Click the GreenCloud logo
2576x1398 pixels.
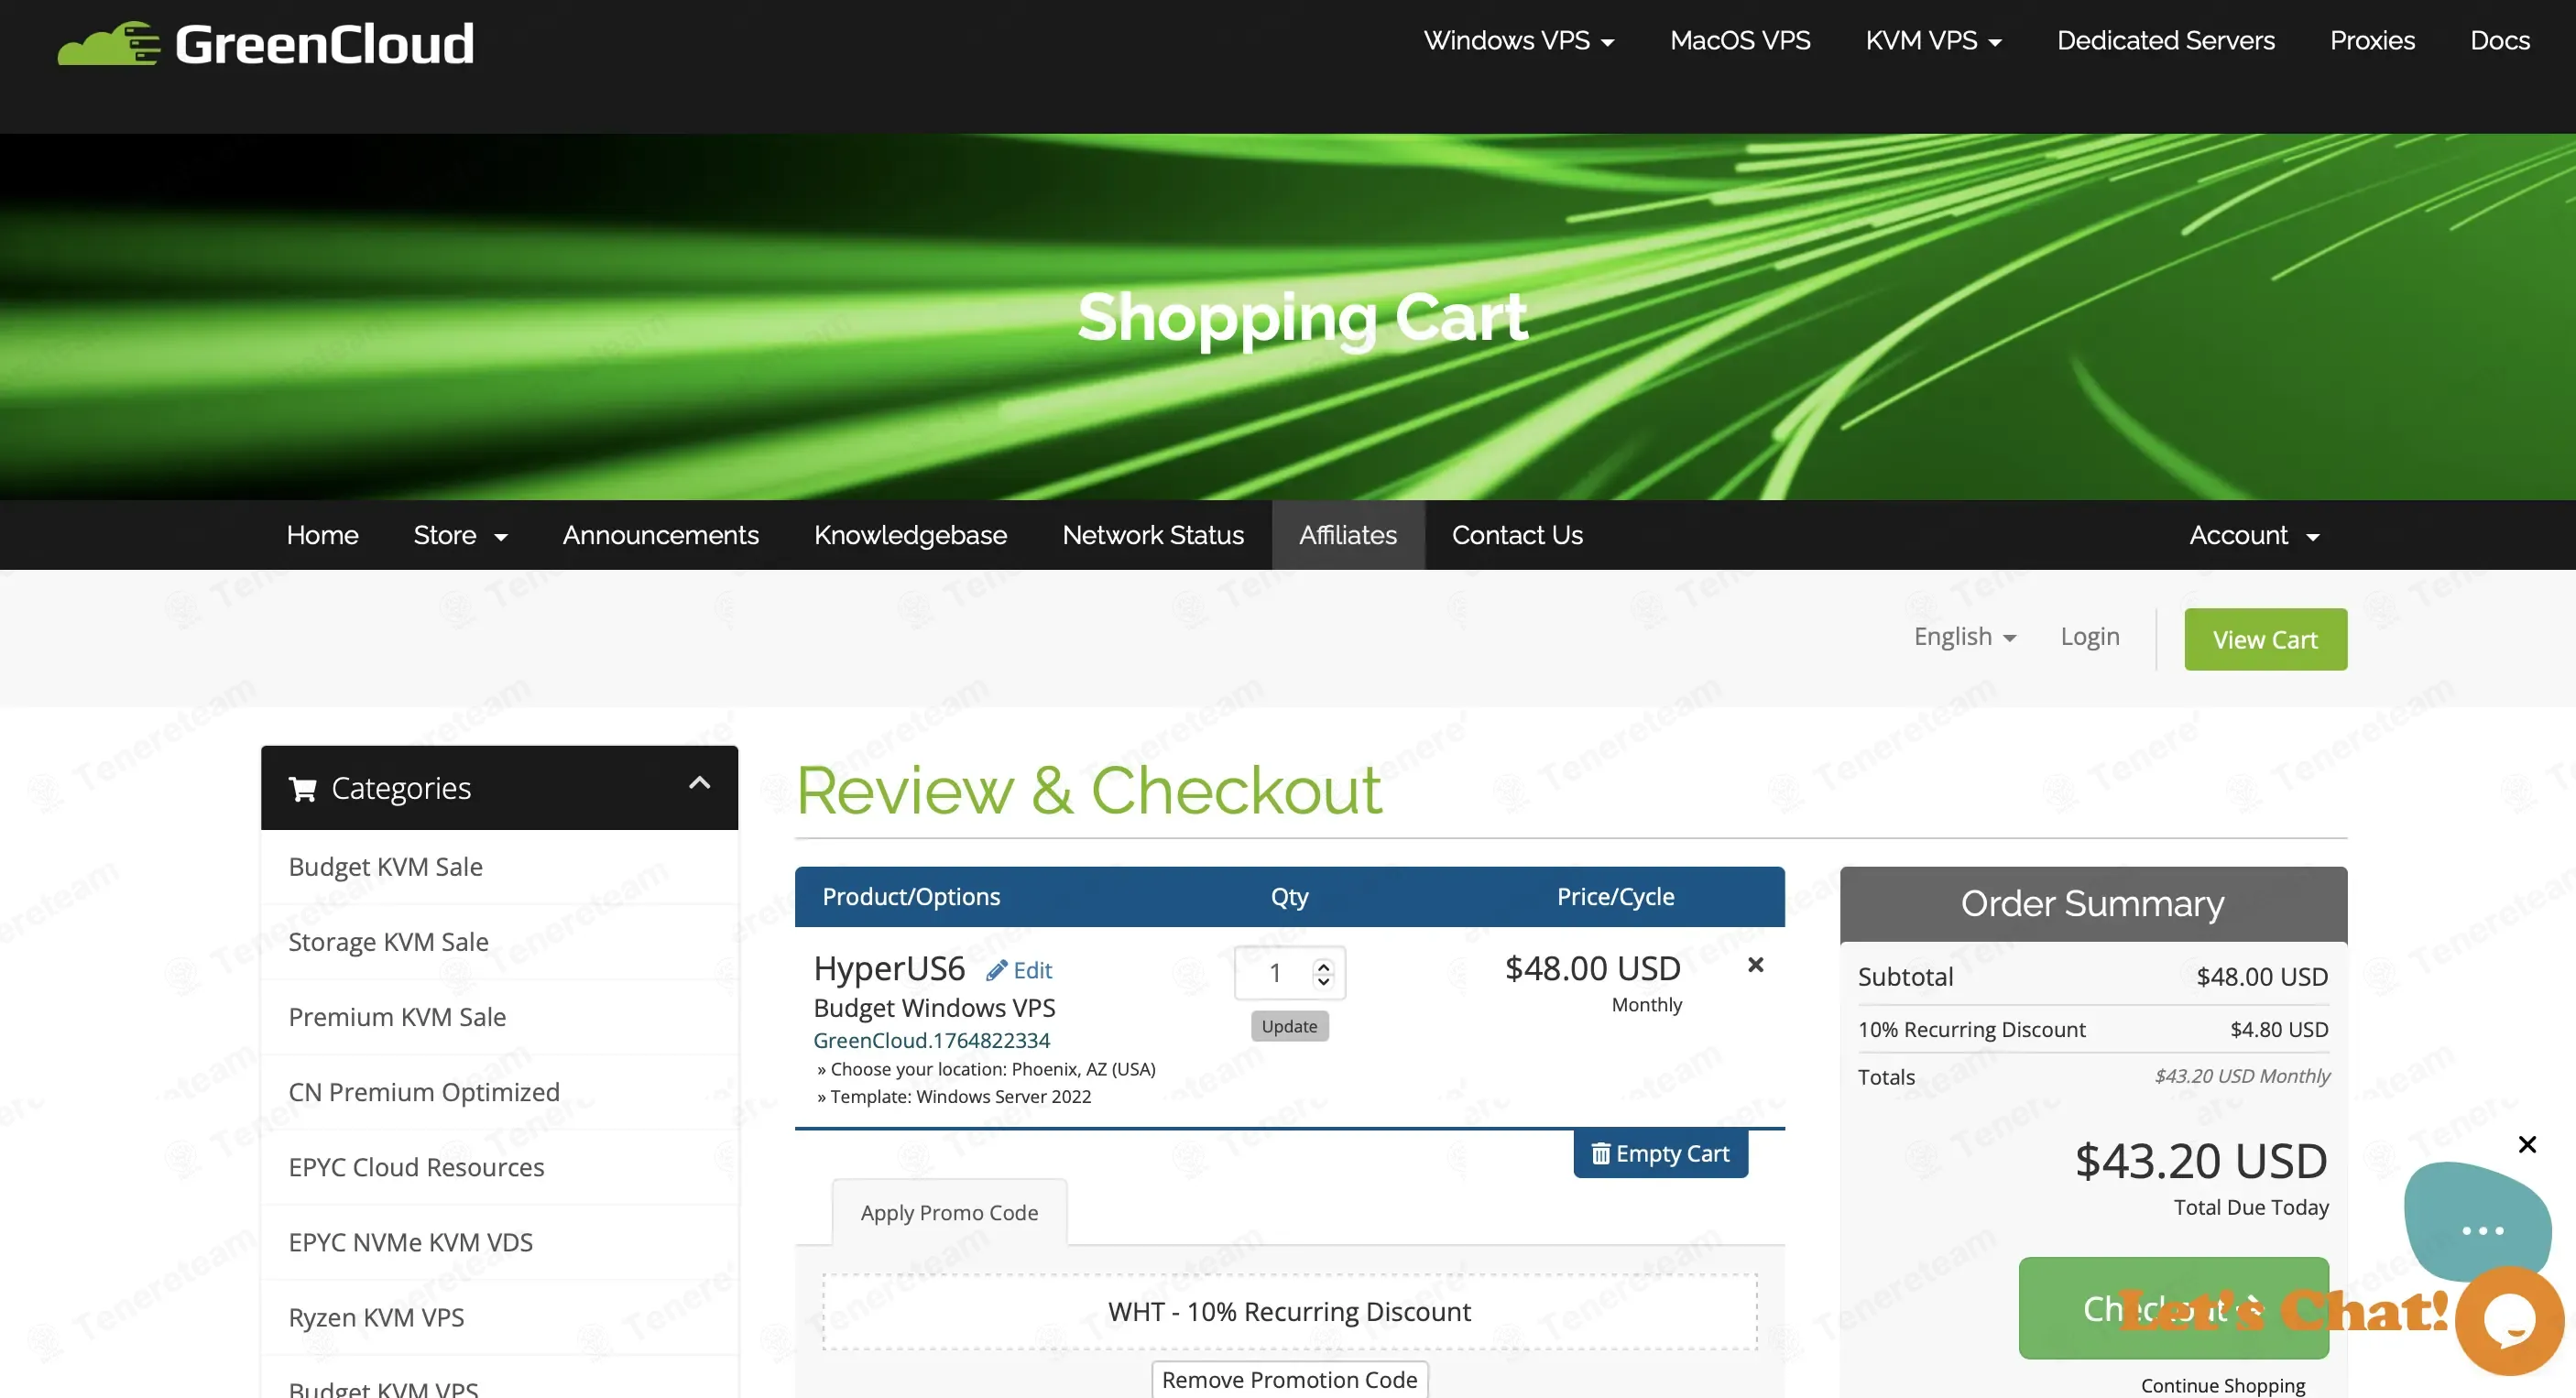[265, 43]
